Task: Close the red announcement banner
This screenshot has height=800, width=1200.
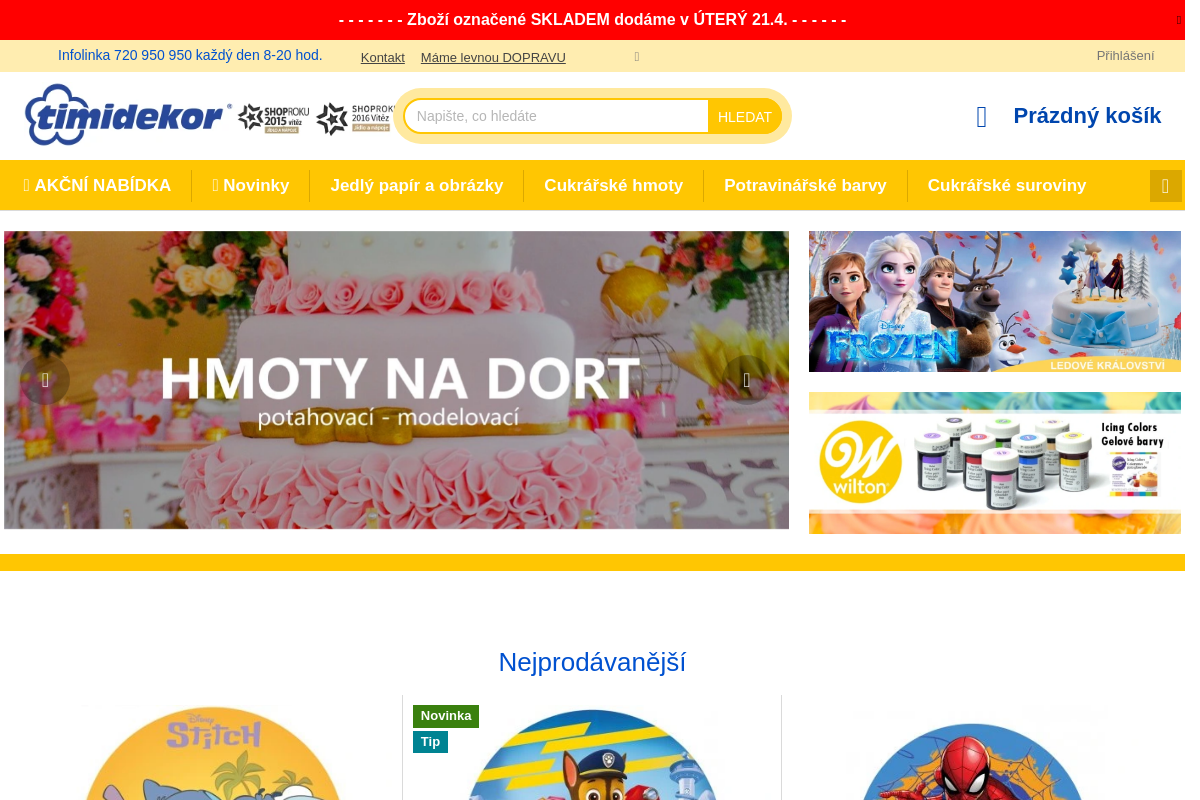Action: tap(1179, 20)
